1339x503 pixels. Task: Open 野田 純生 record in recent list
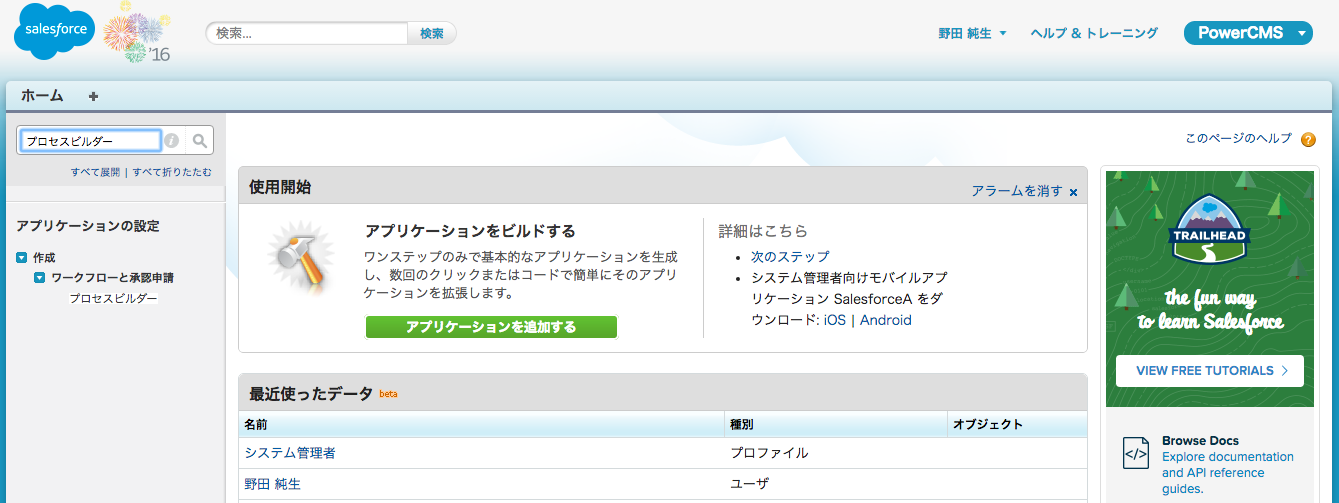point(273,484)
